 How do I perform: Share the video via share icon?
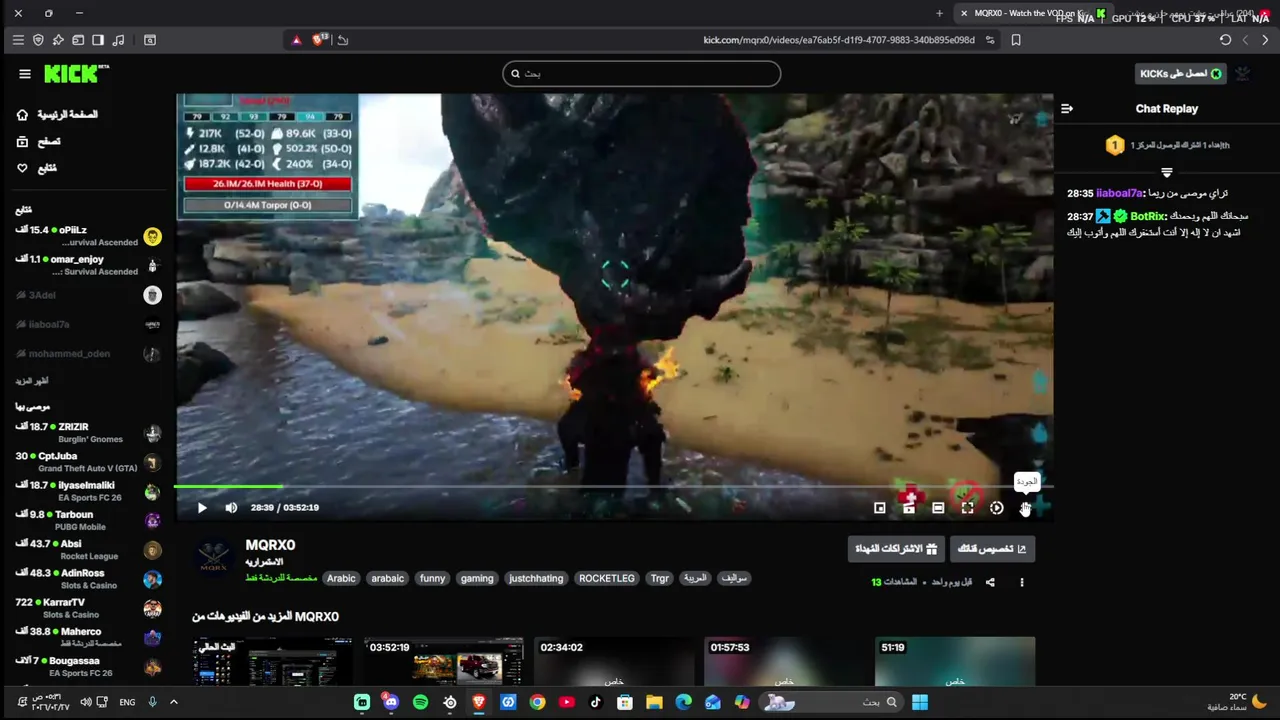[x=990, y=582]
